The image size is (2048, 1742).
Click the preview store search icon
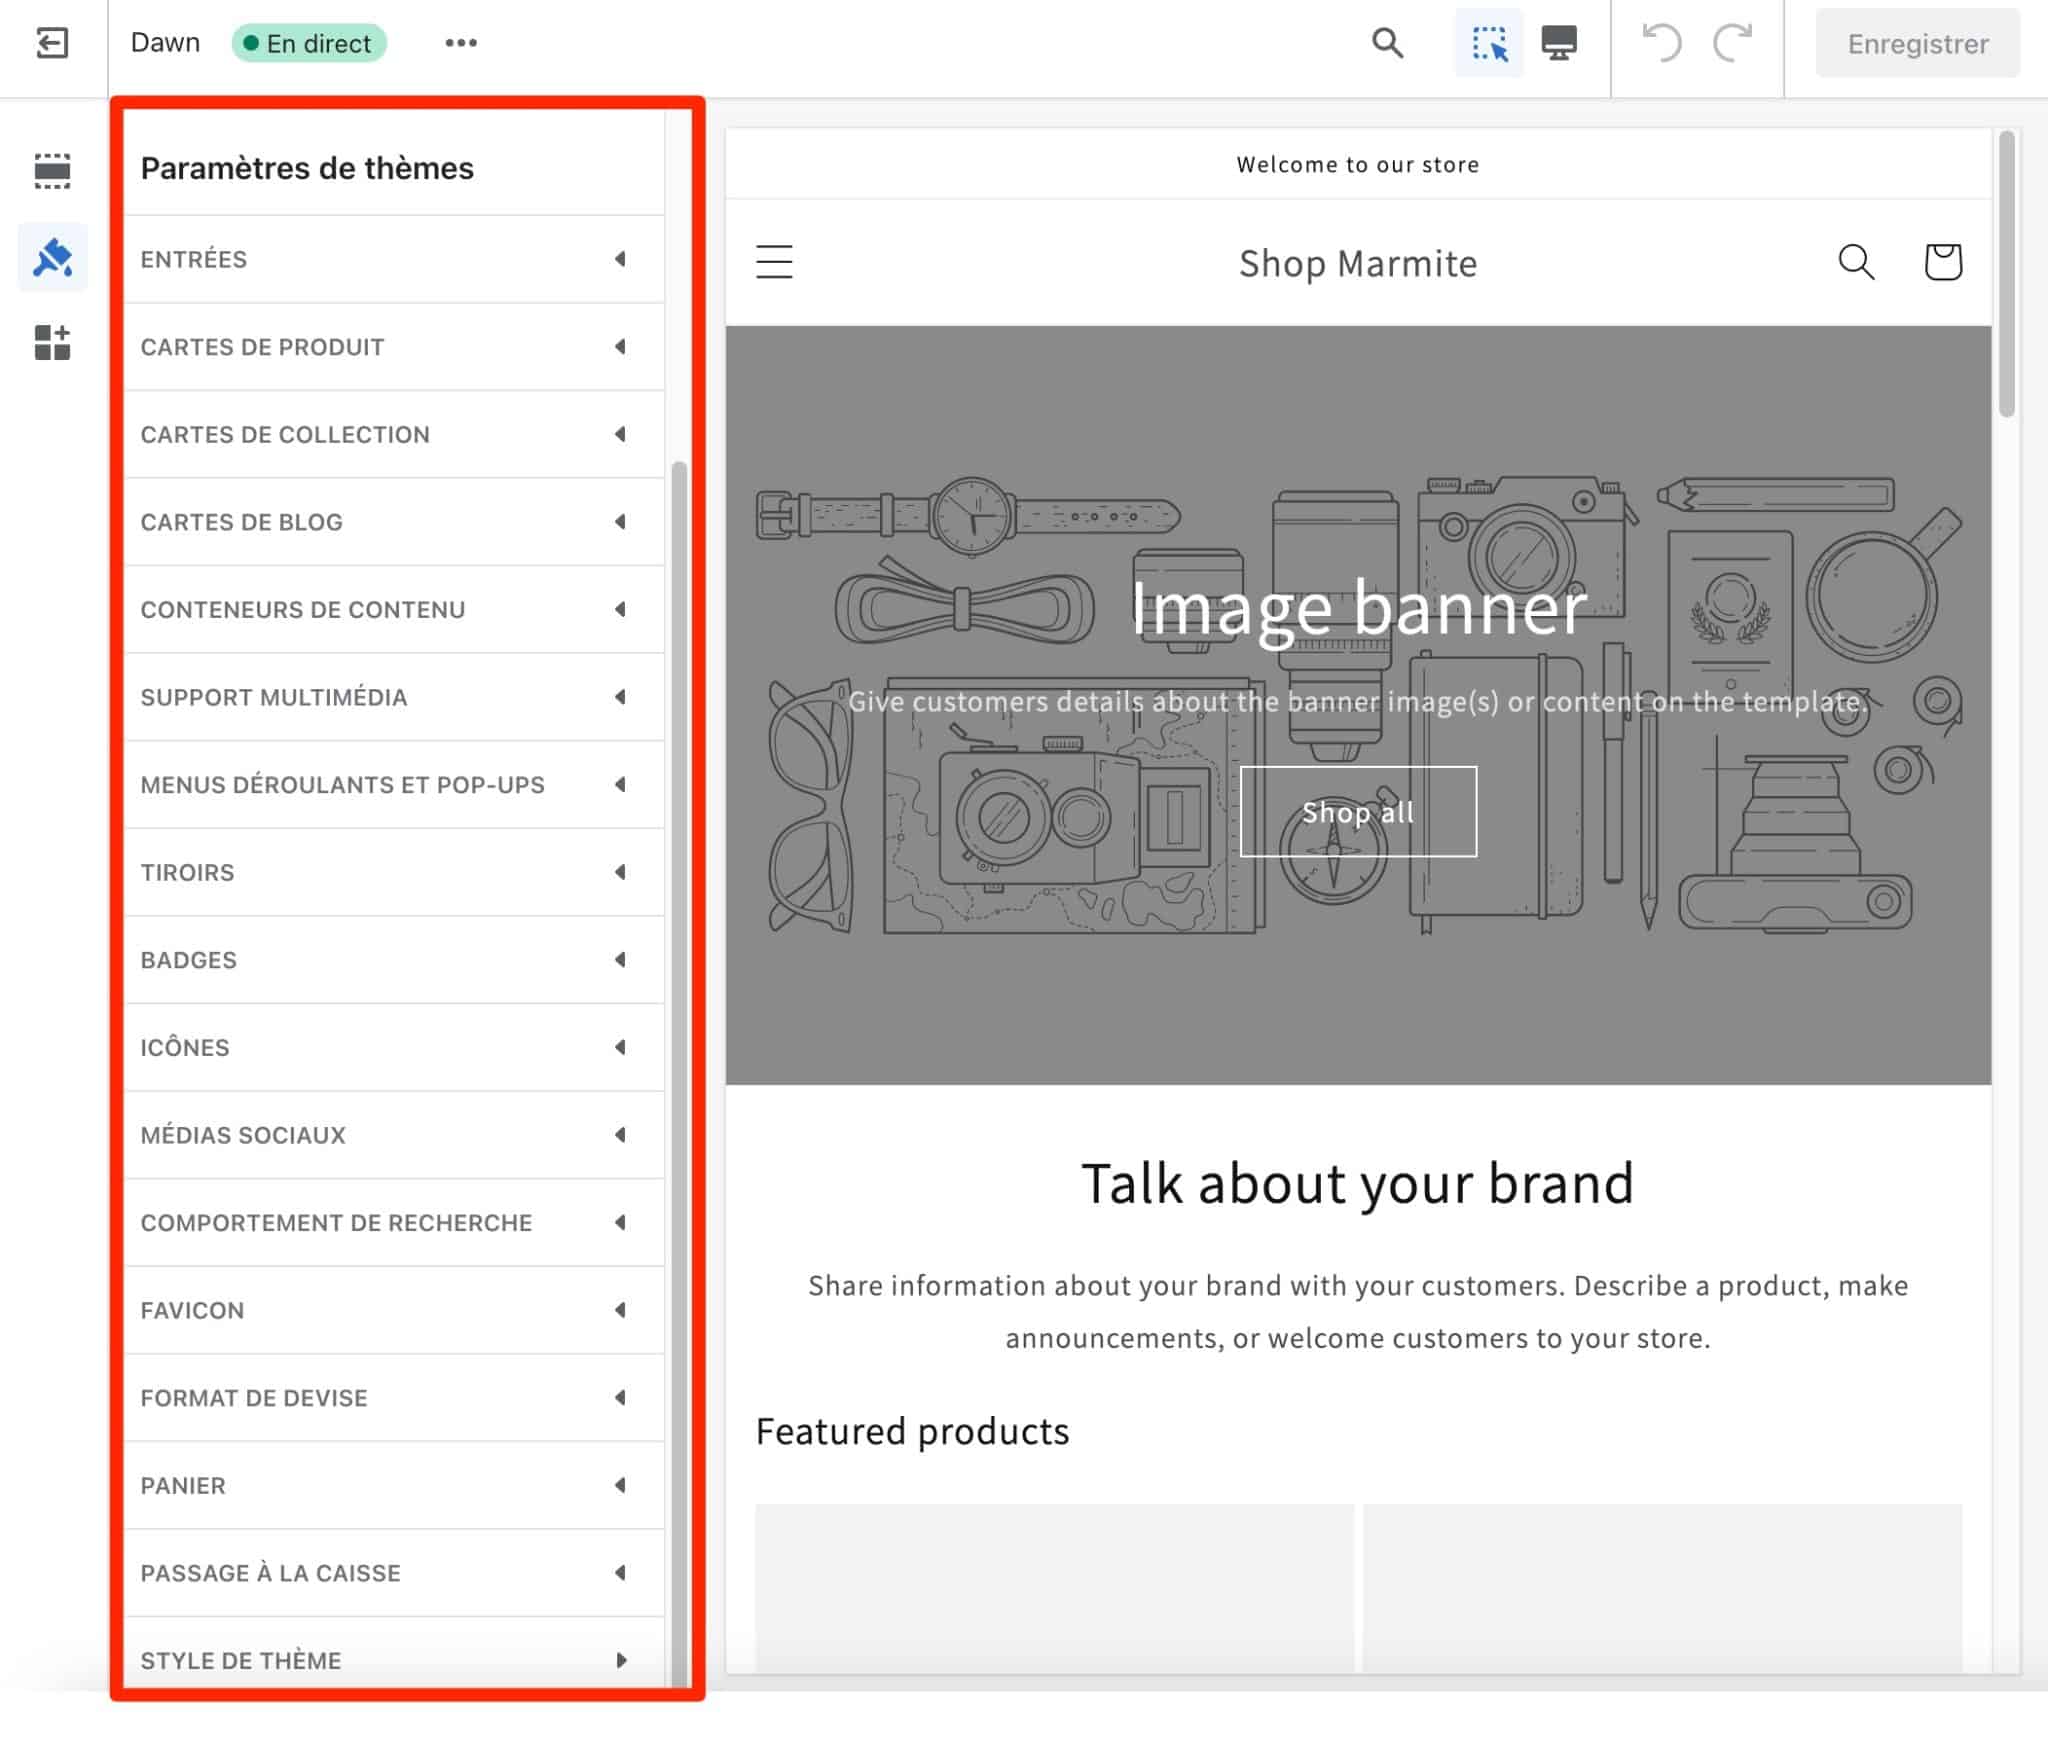(x=1856, y=262)
